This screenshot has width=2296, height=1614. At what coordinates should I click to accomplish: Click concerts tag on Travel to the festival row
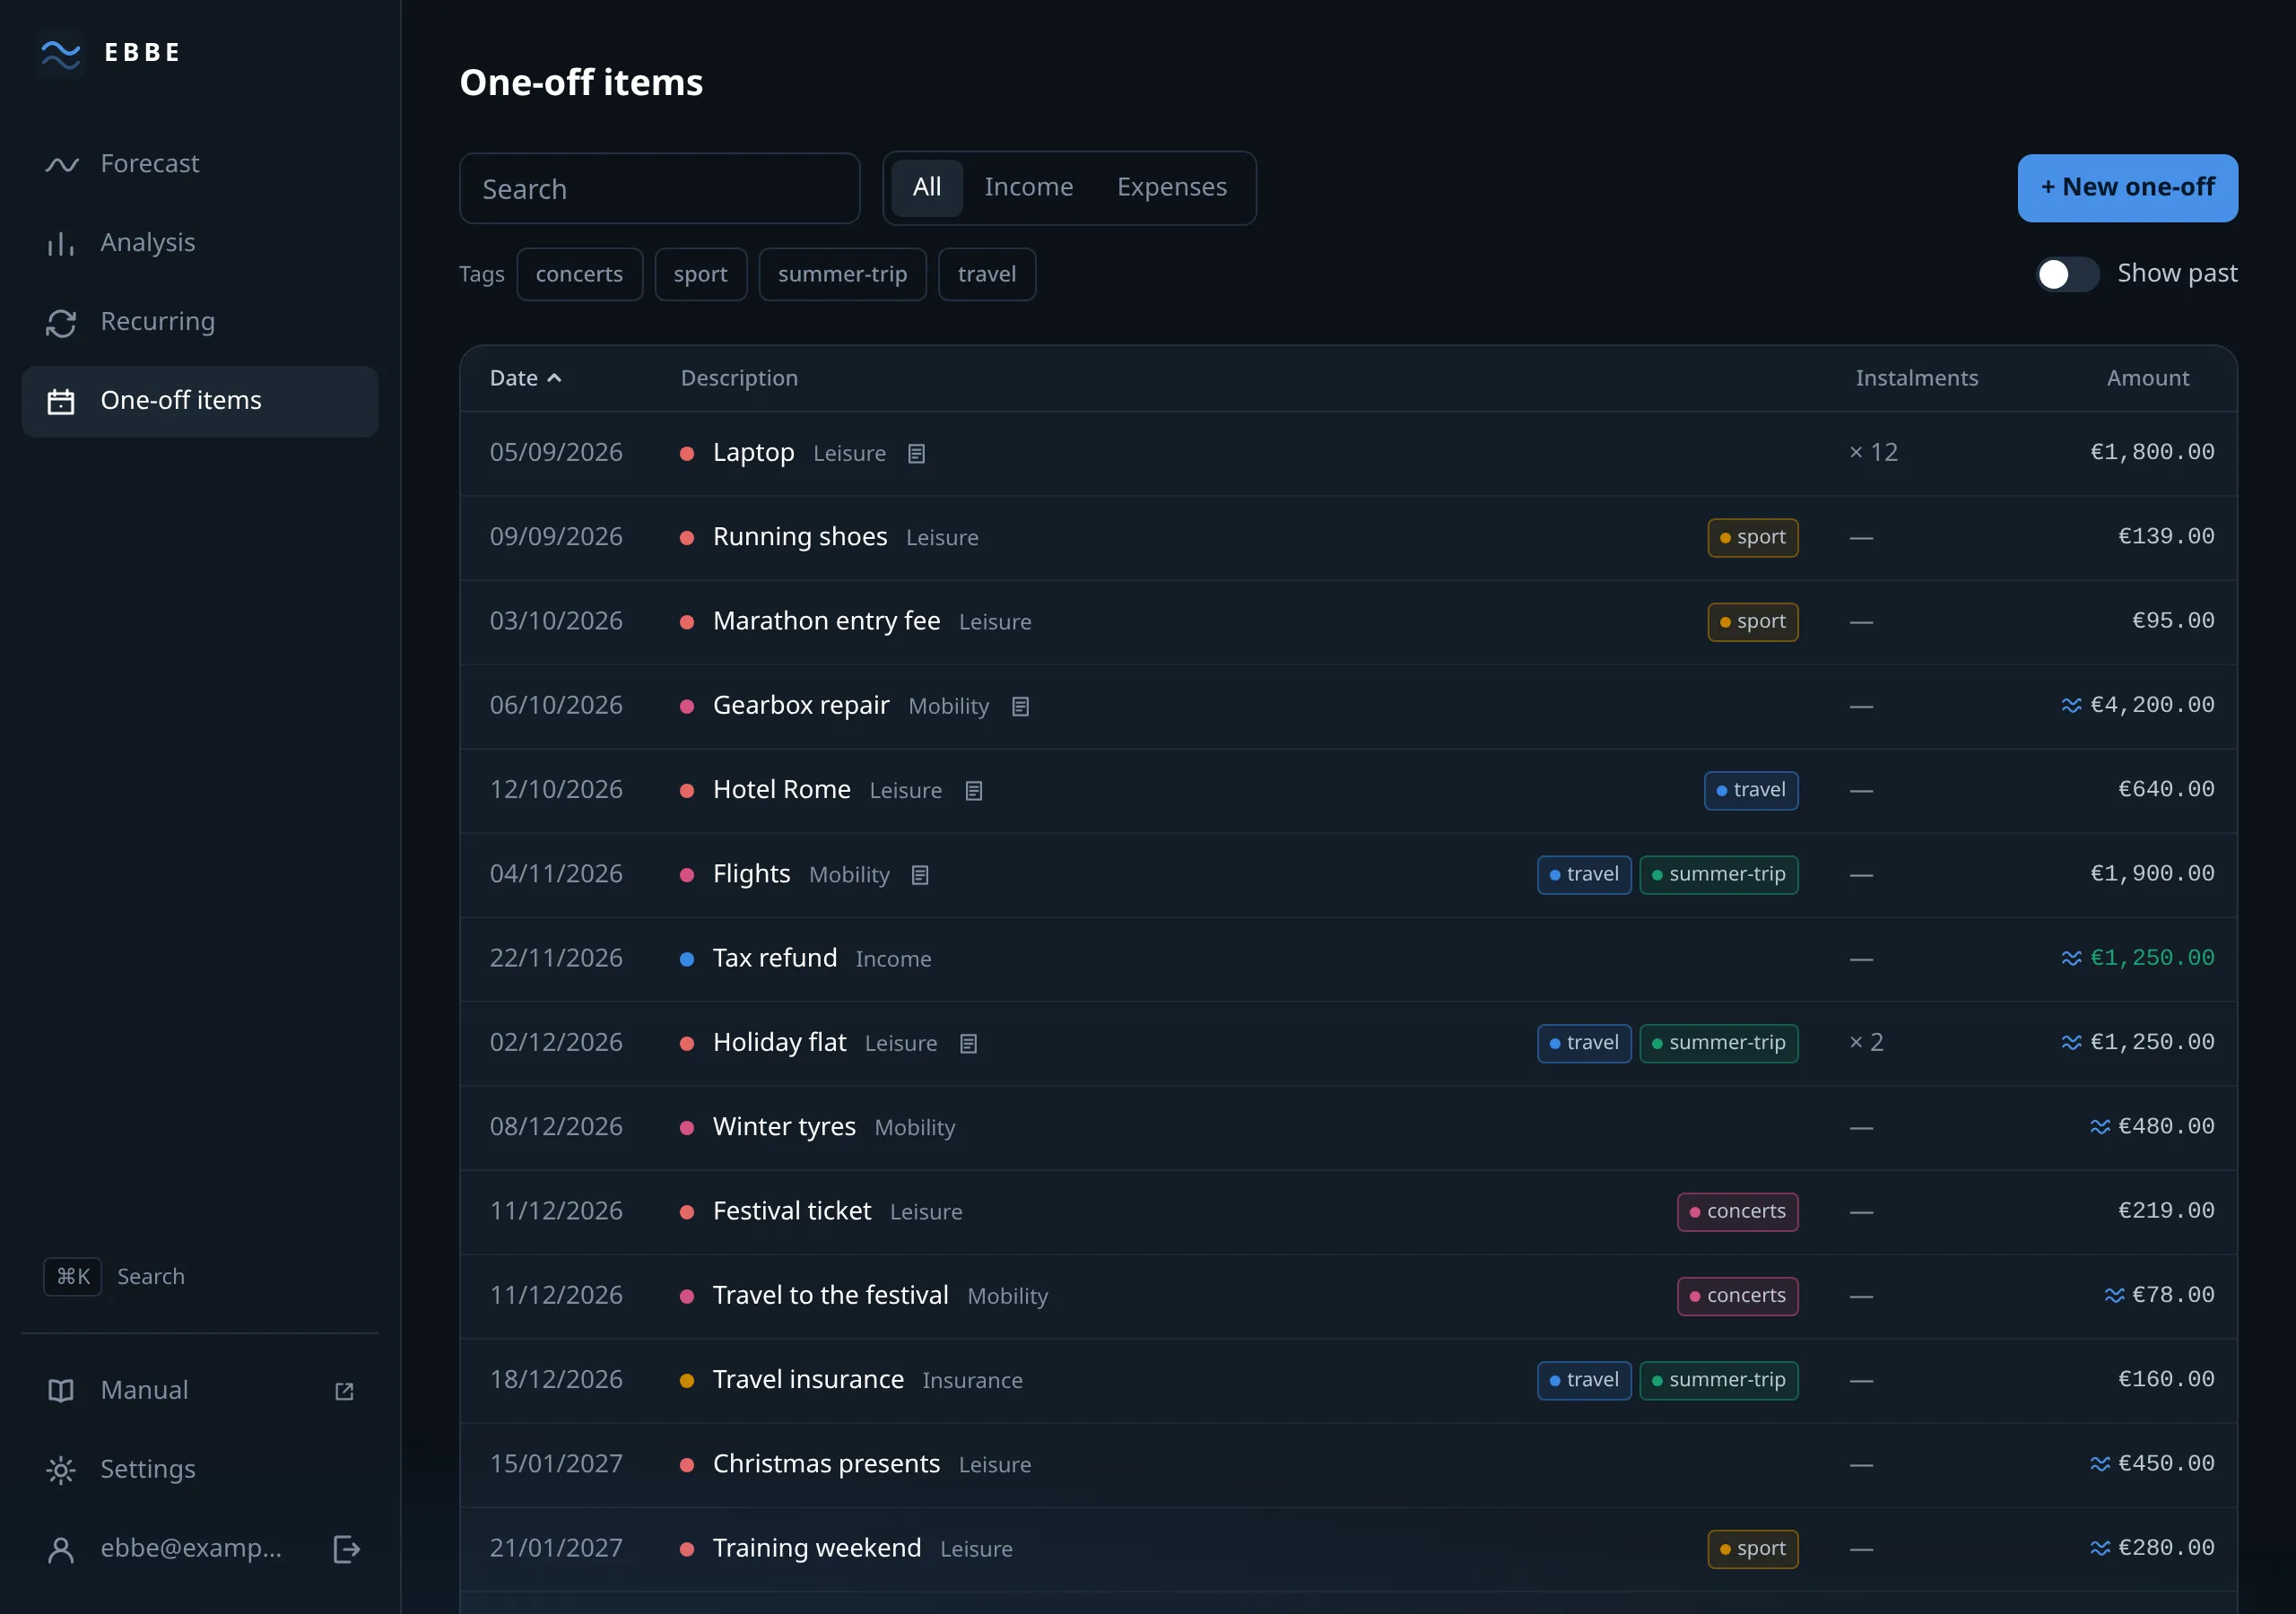(1737, 1296)
